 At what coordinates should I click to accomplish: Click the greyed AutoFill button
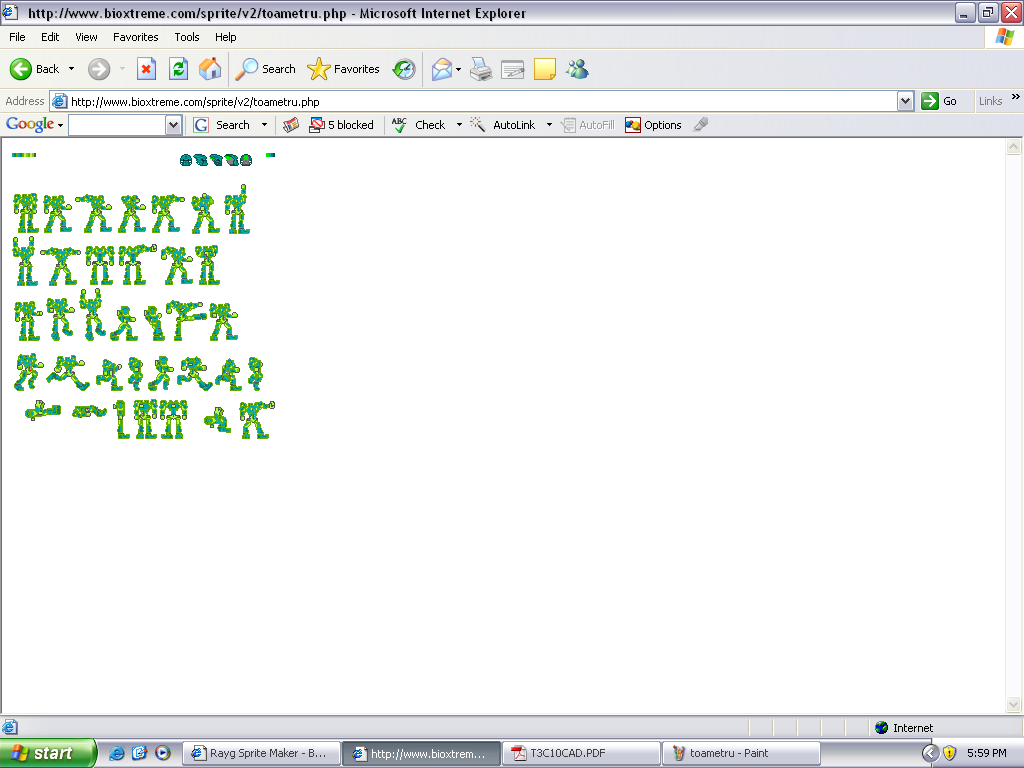pyautogui.click(x=588, y=125)
